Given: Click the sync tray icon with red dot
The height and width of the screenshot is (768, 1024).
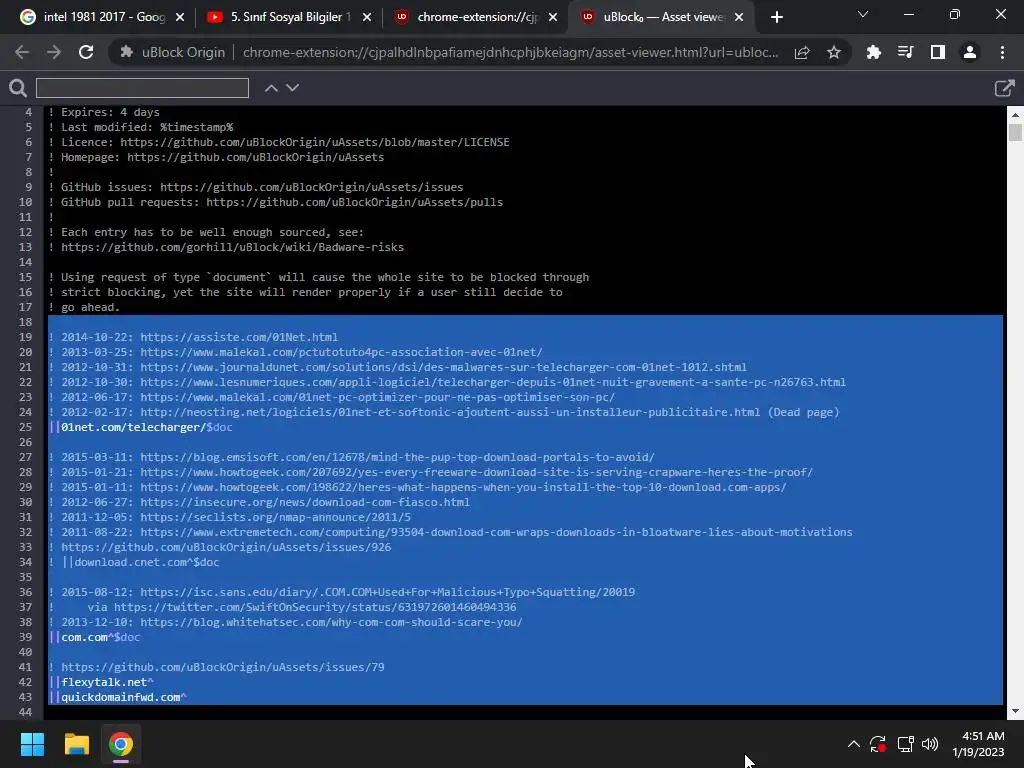Looking at the screenshot, I should point(878,744).
